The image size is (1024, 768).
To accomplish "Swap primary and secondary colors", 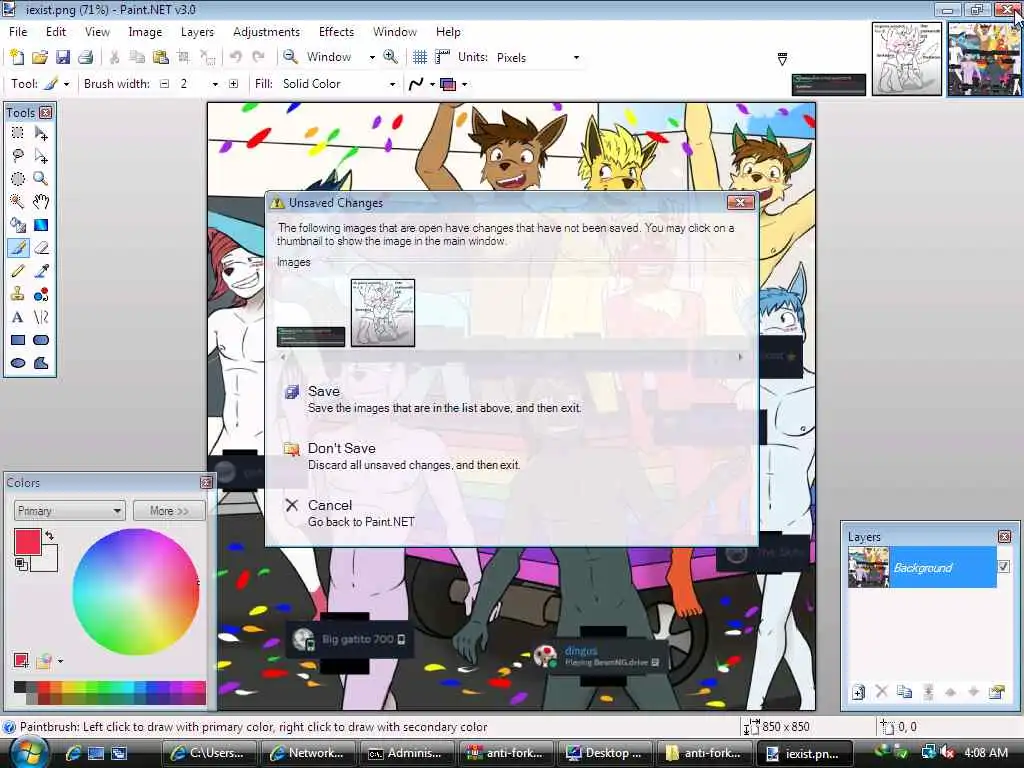I will tap(50, 536).
